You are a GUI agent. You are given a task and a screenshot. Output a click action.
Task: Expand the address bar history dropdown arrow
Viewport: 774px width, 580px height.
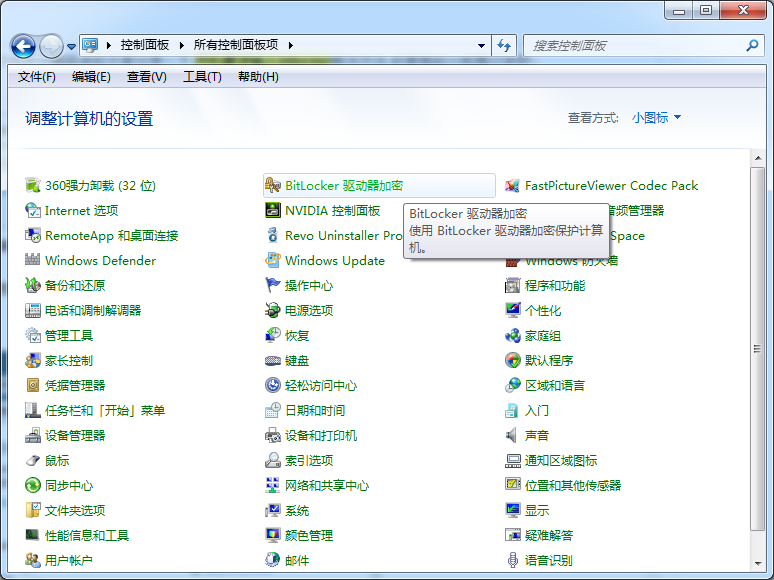[482, 46]
